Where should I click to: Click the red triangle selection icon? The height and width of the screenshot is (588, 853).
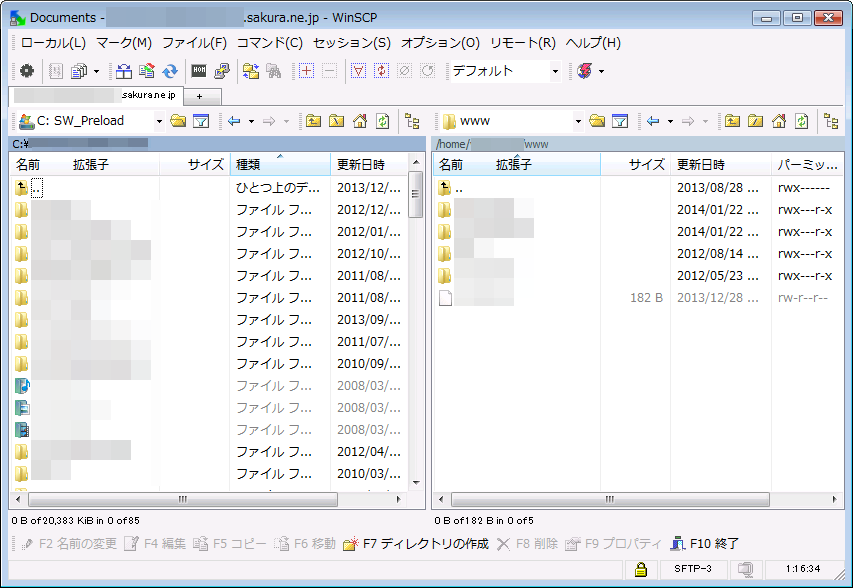pyautogui.click(x=358, y=71)
